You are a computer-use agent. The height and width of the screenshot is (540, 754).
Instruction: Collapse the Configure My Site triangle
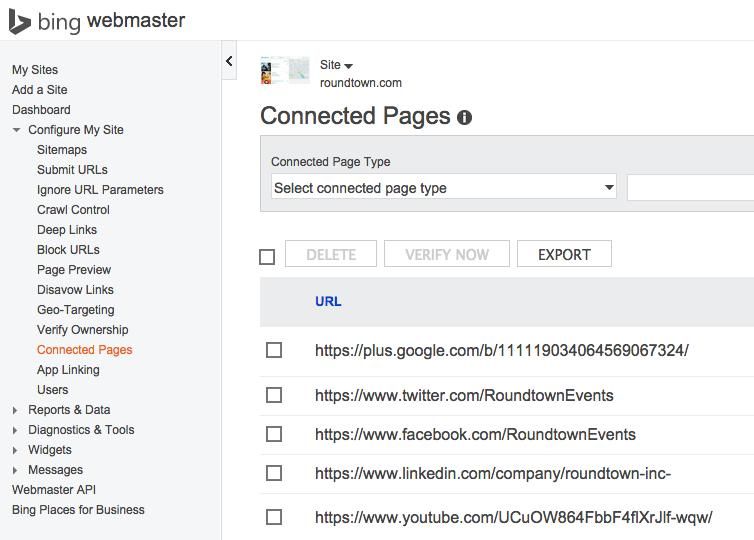click(x=16, y=130)
